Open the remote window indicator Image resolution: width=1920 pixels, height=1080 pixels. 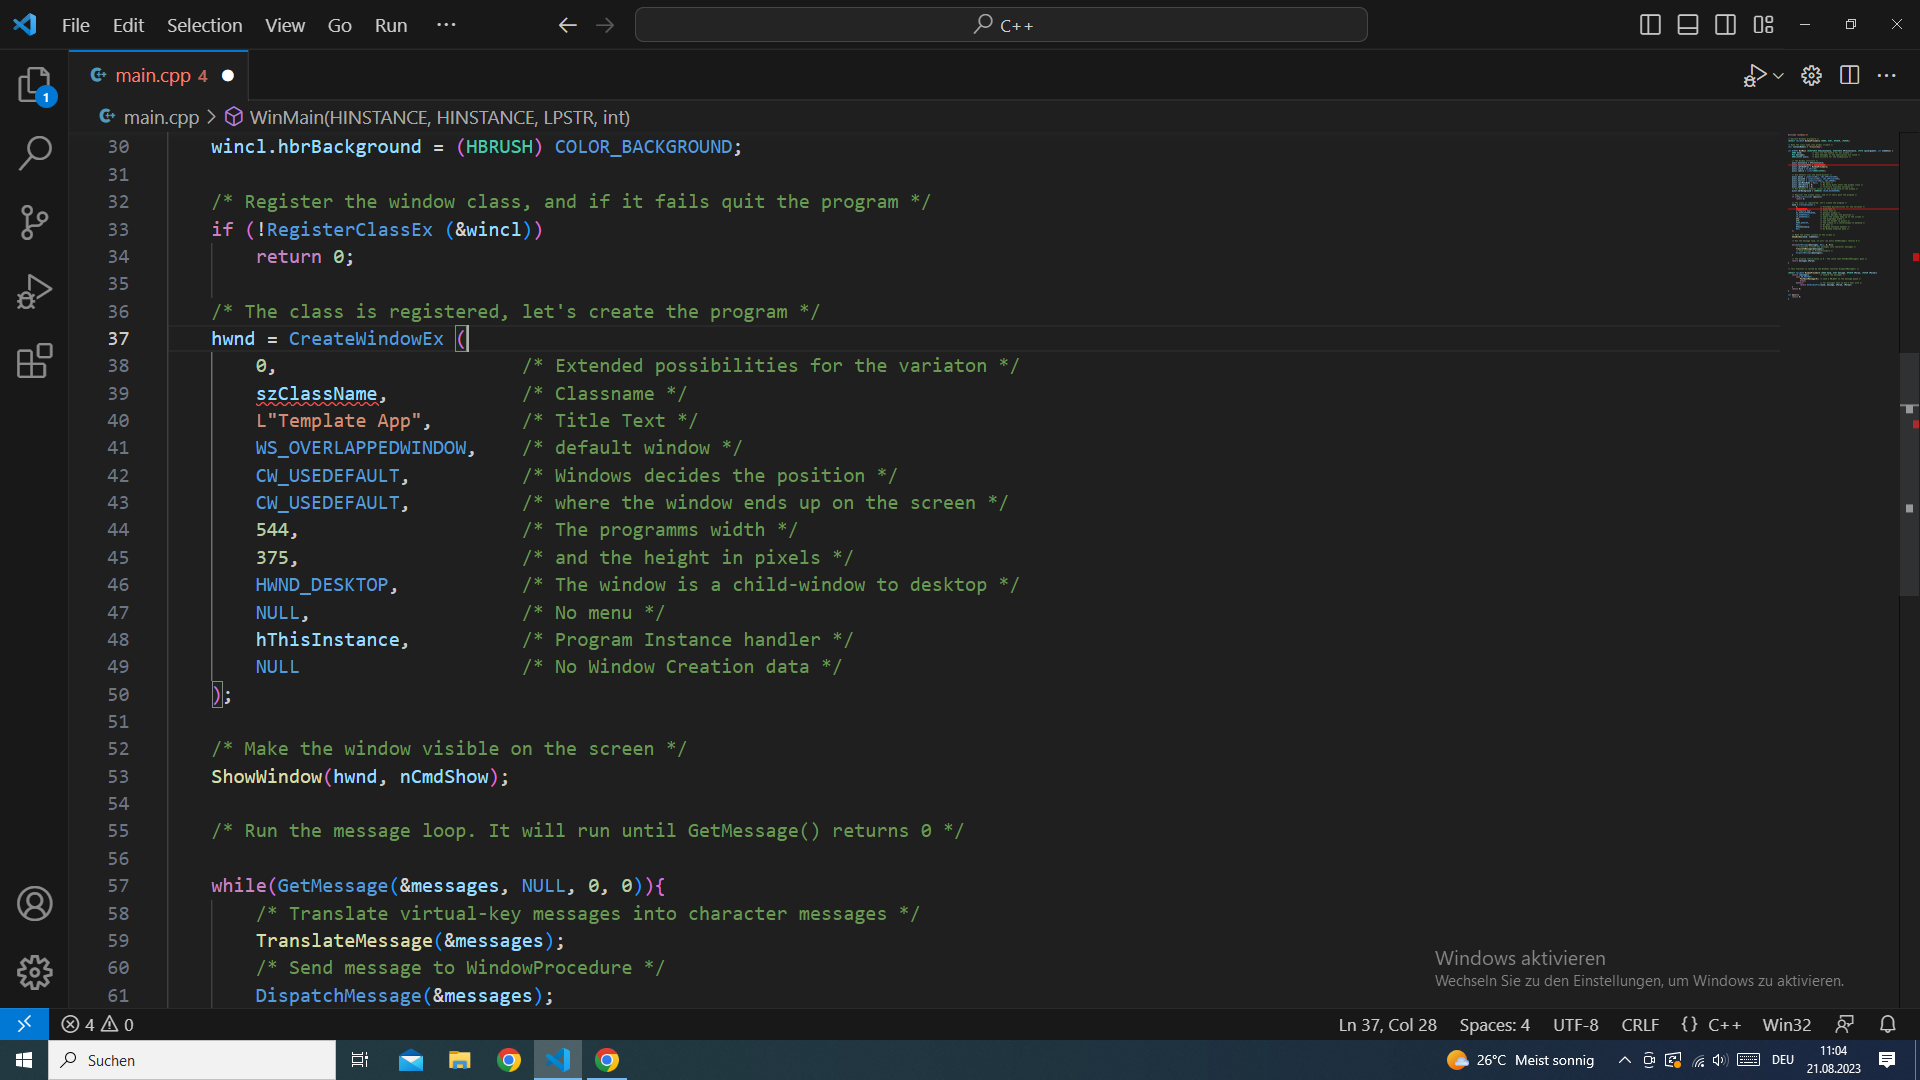point(25,1024)
